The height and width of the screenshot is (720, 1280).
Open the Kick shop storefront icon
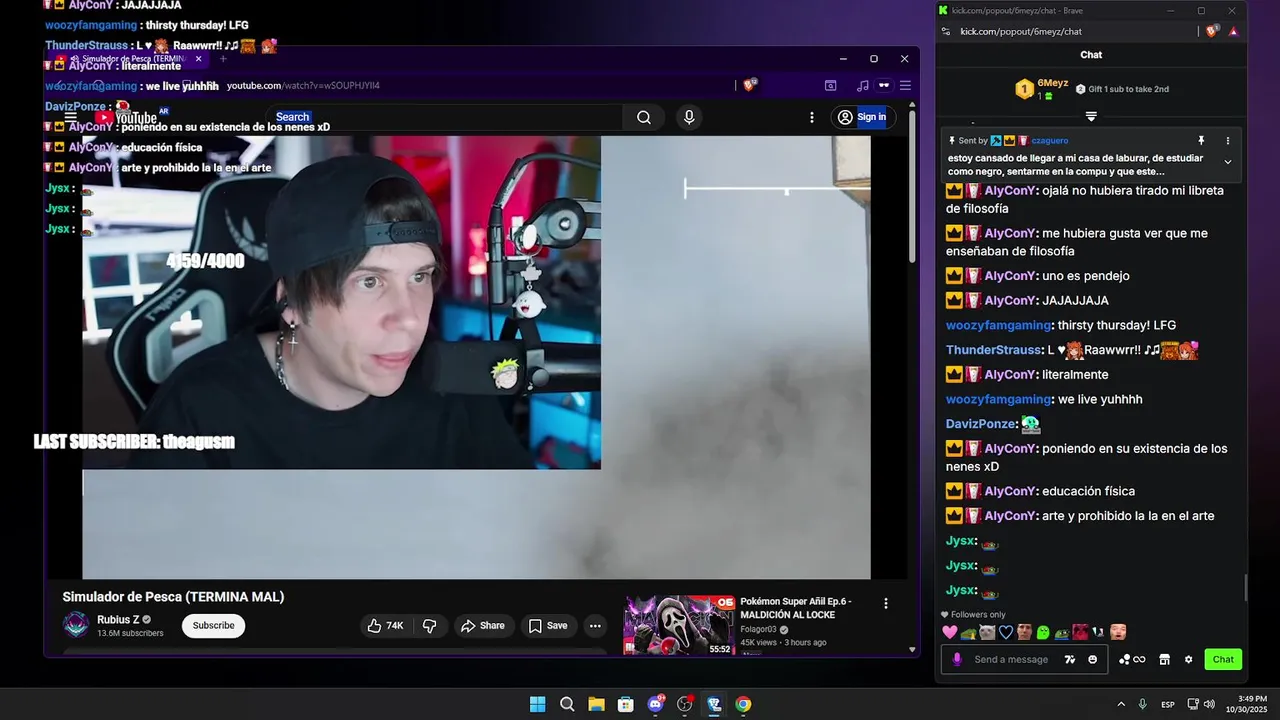(1164, 659)
